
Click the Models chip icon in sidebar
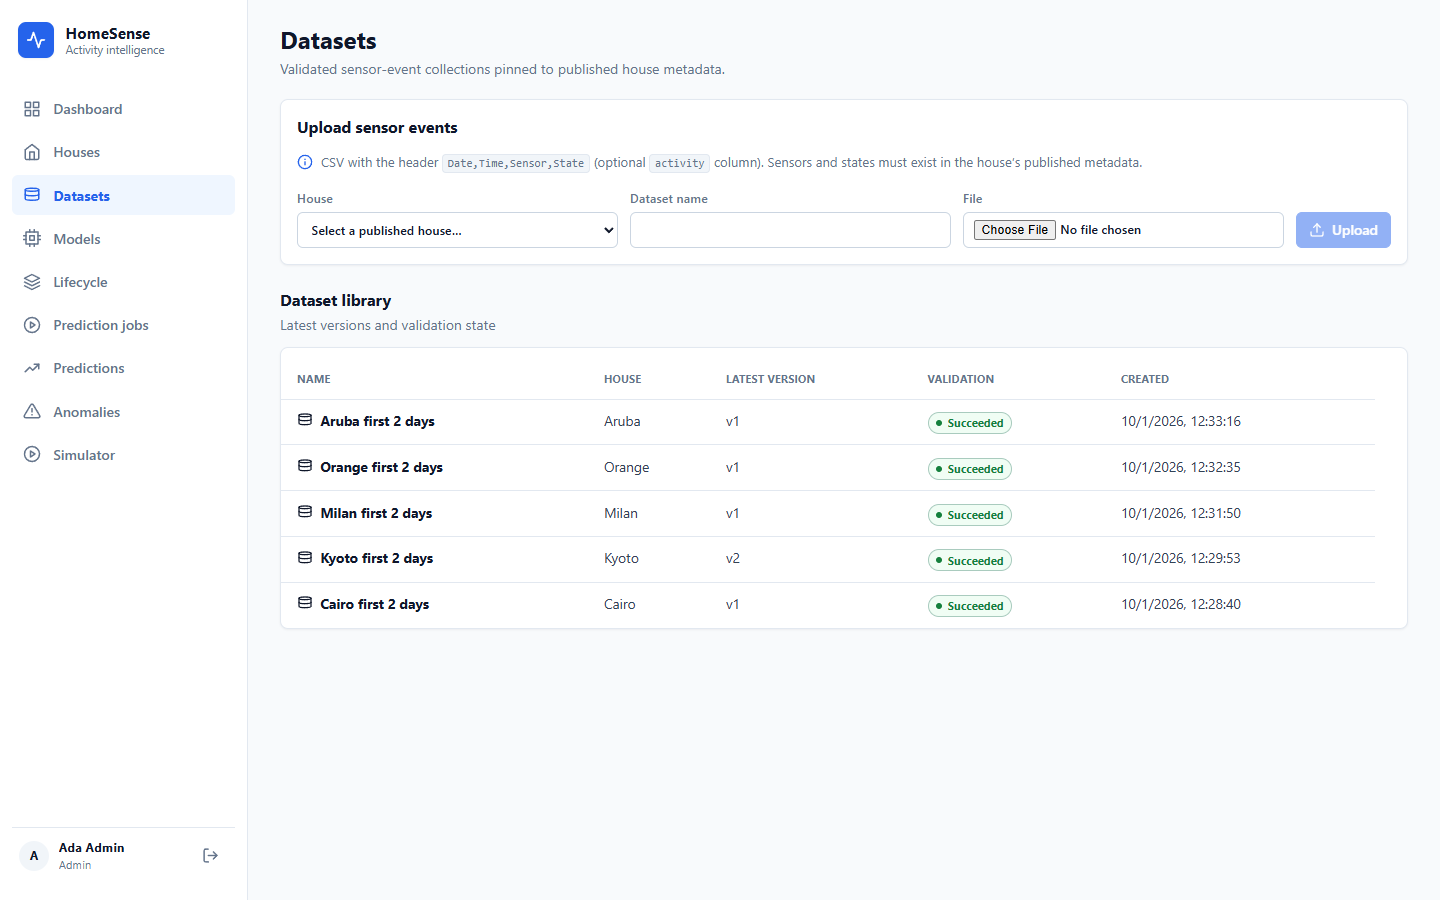32,238
